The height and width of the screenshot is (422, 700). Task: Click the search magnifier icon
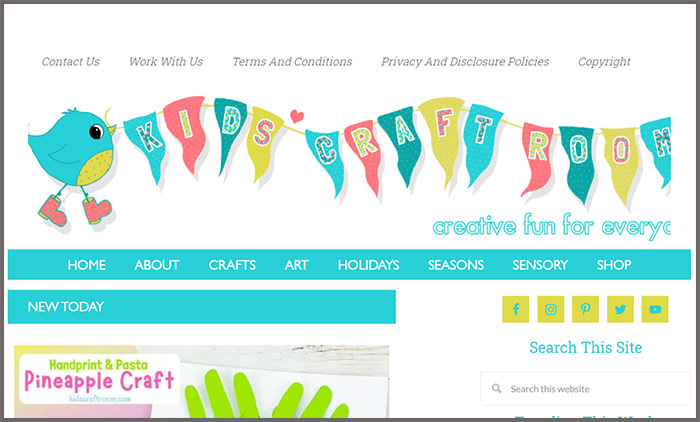tap(496, 389)
